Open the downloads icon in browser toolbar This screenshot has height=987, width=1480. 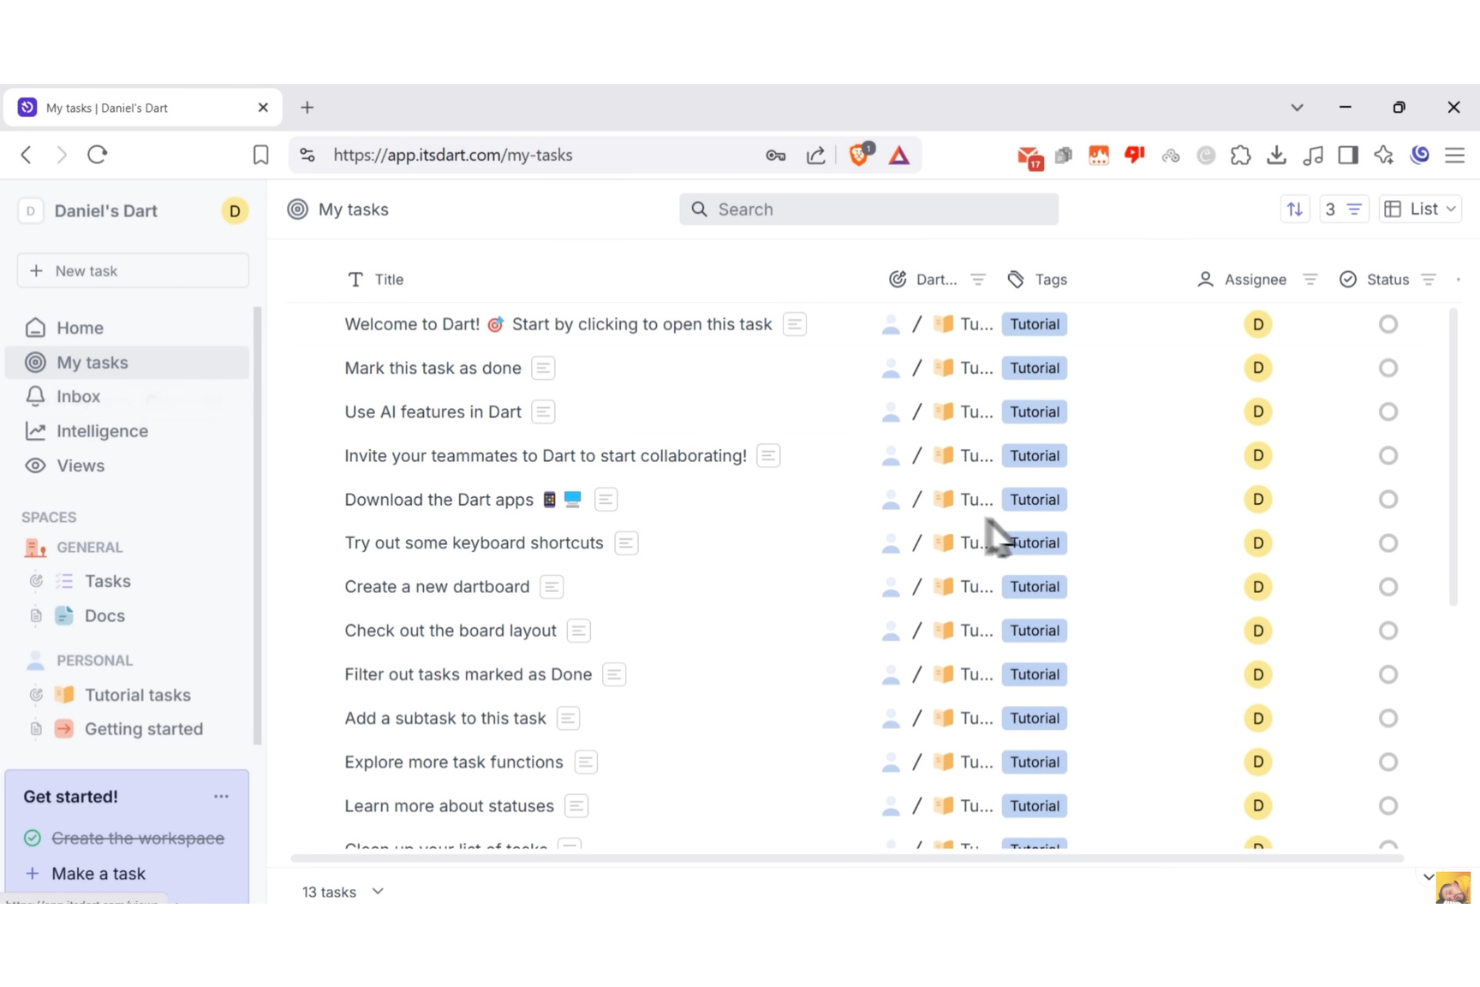coord(1277,155)
